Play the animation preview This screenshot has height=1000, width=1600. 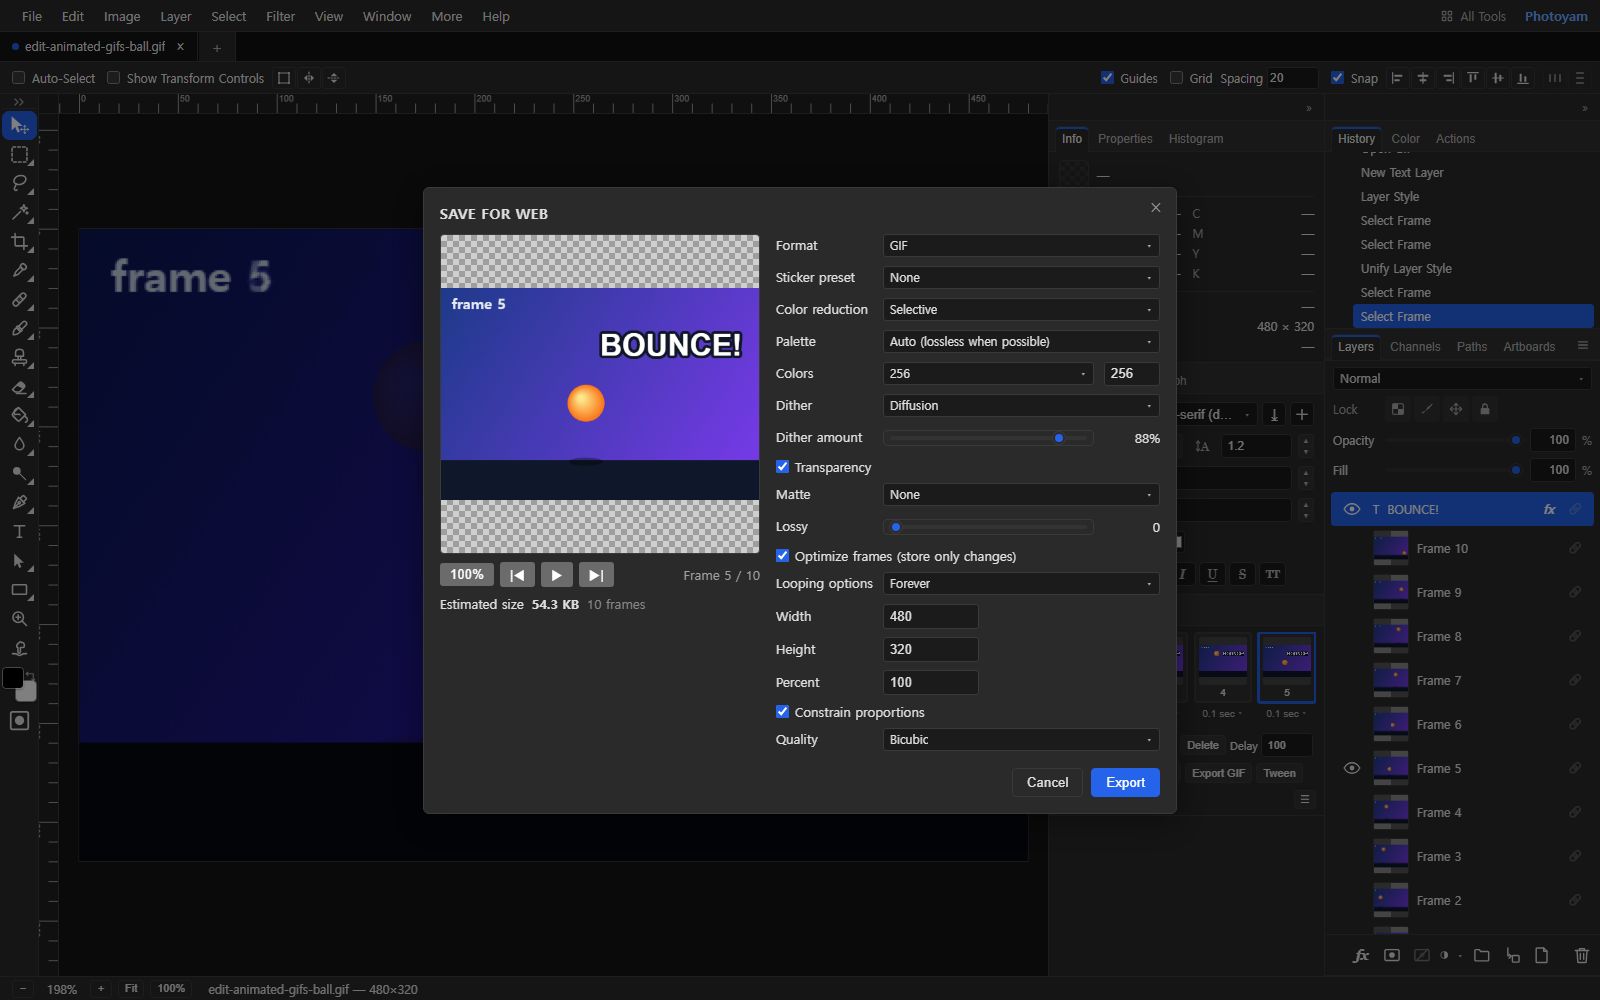(x=556, y=575)
